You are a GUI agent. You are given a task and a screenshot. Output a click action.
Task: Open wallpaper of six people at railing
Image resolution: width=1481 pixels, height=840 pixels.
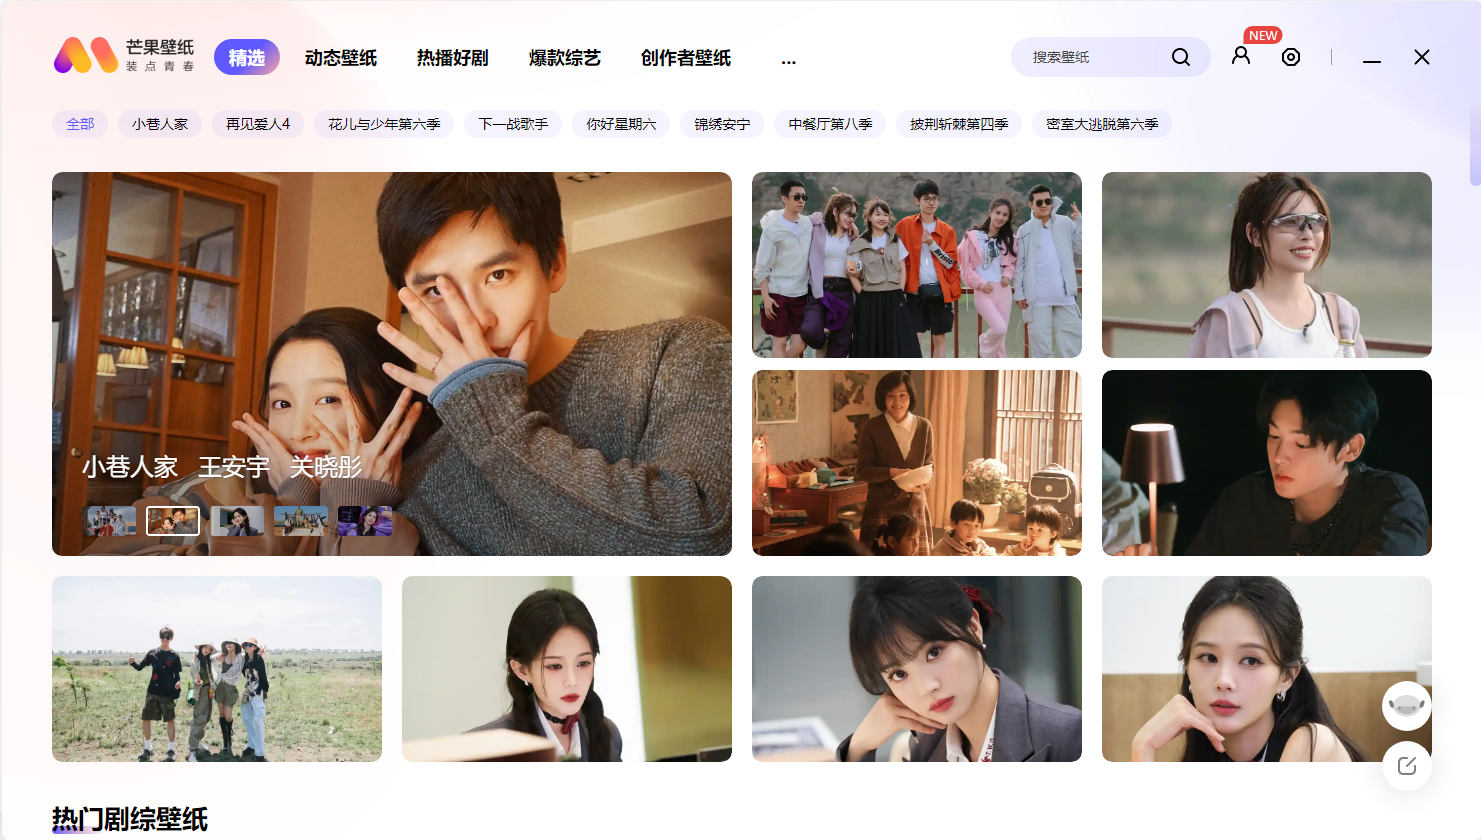(917, 265)
